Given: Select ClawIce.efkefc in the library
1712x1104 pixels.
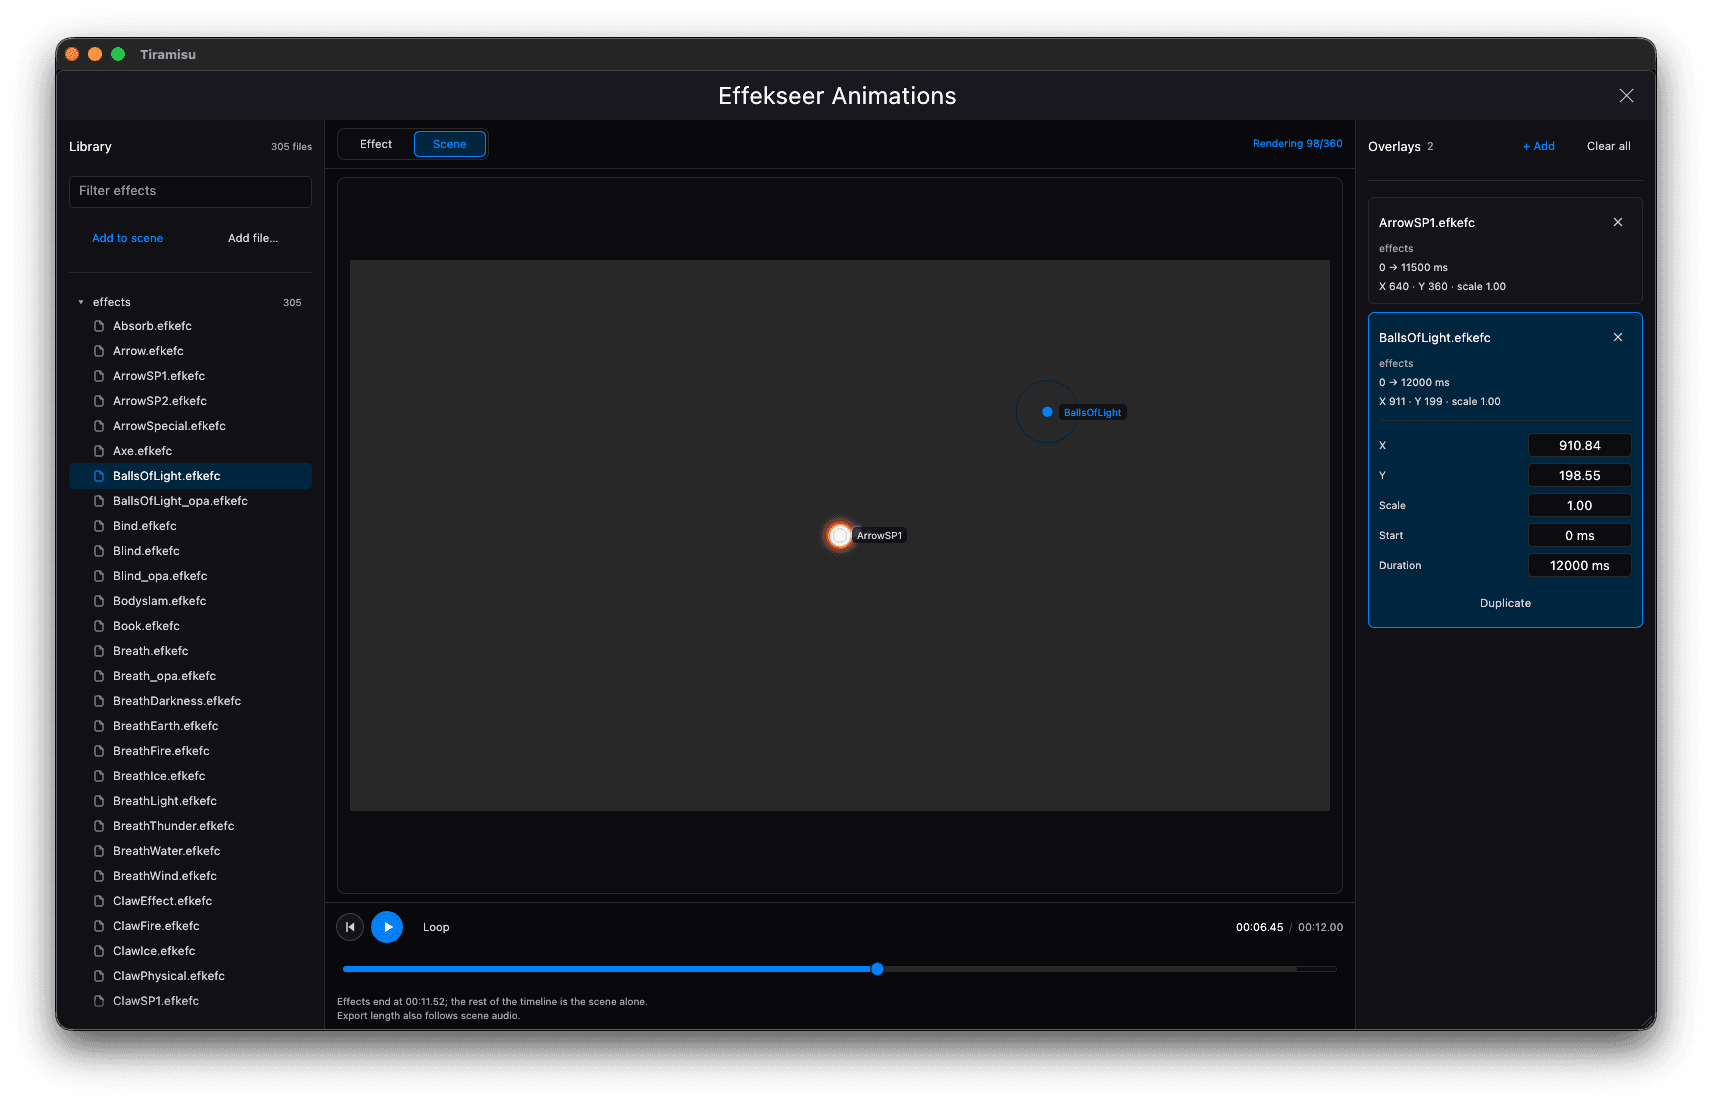Looking at the screenshot, I should click(190, 951).
